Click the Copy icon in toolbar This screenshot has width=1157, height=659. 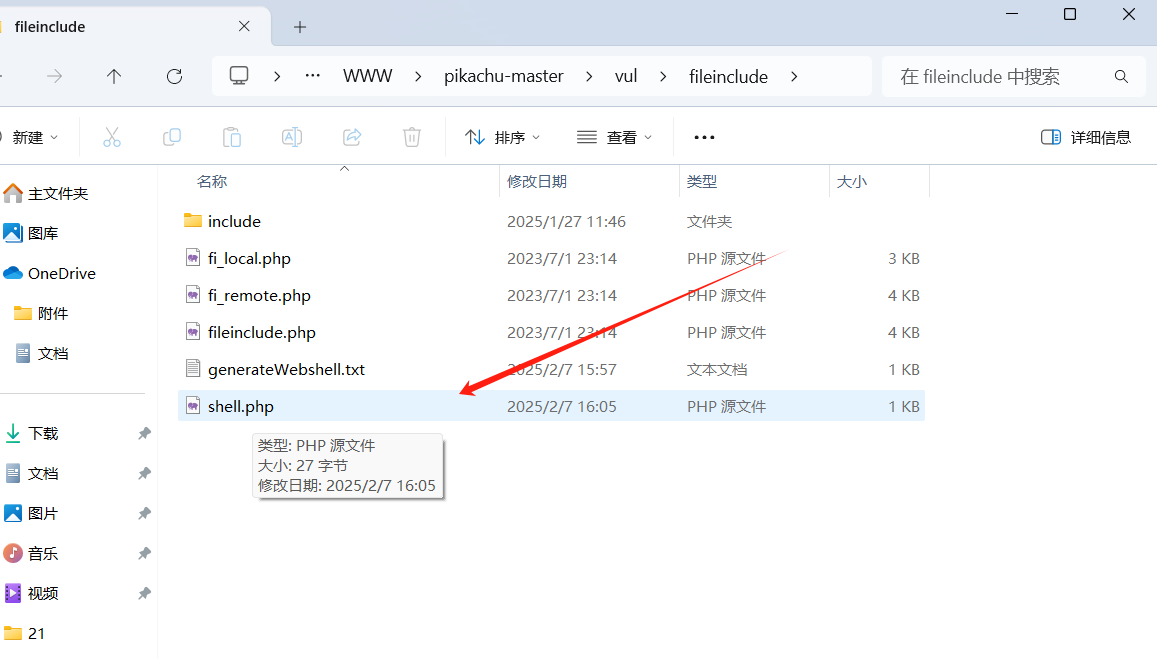(172, 137)
